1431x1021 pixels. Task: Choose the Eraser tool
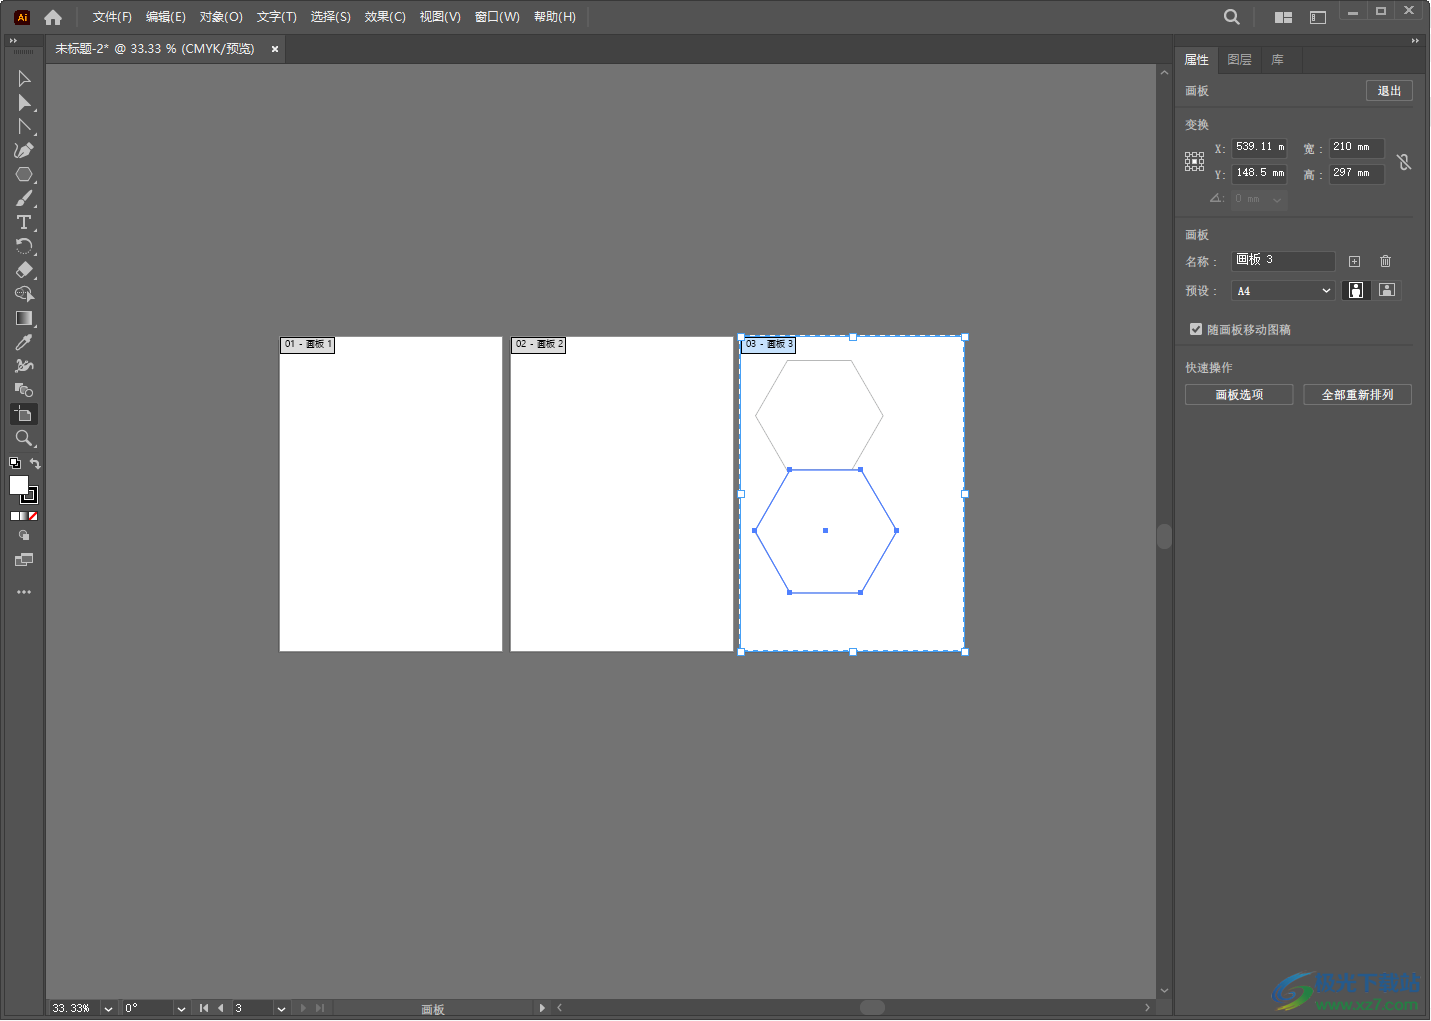click(24, 270)
